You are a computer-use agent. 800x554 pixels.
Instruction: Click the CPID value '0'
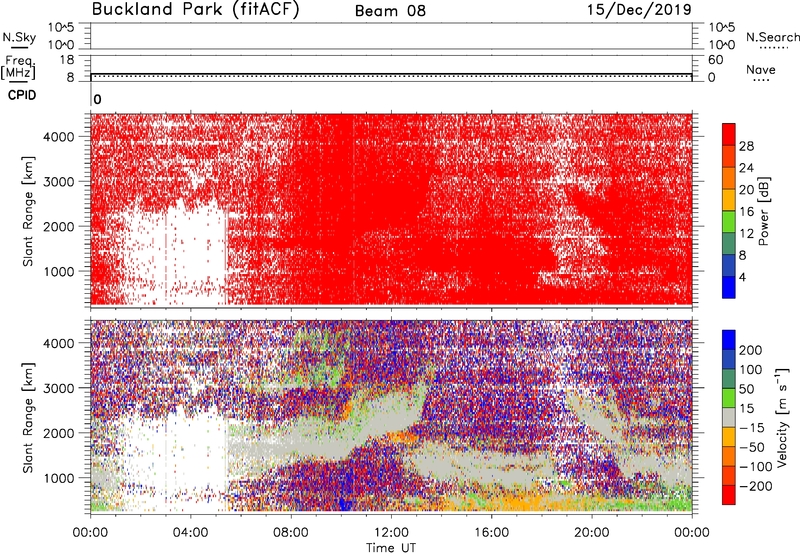pos(97,99)
